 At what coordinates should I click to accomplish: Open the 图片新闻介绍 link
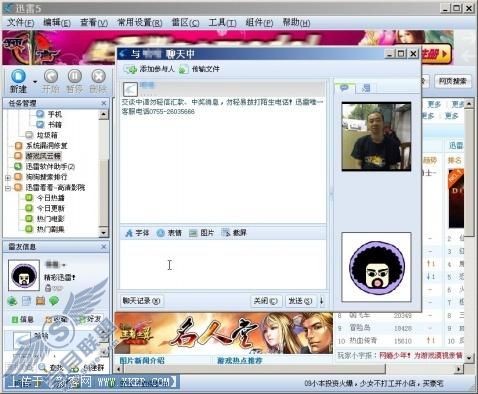tap(142, 360)
